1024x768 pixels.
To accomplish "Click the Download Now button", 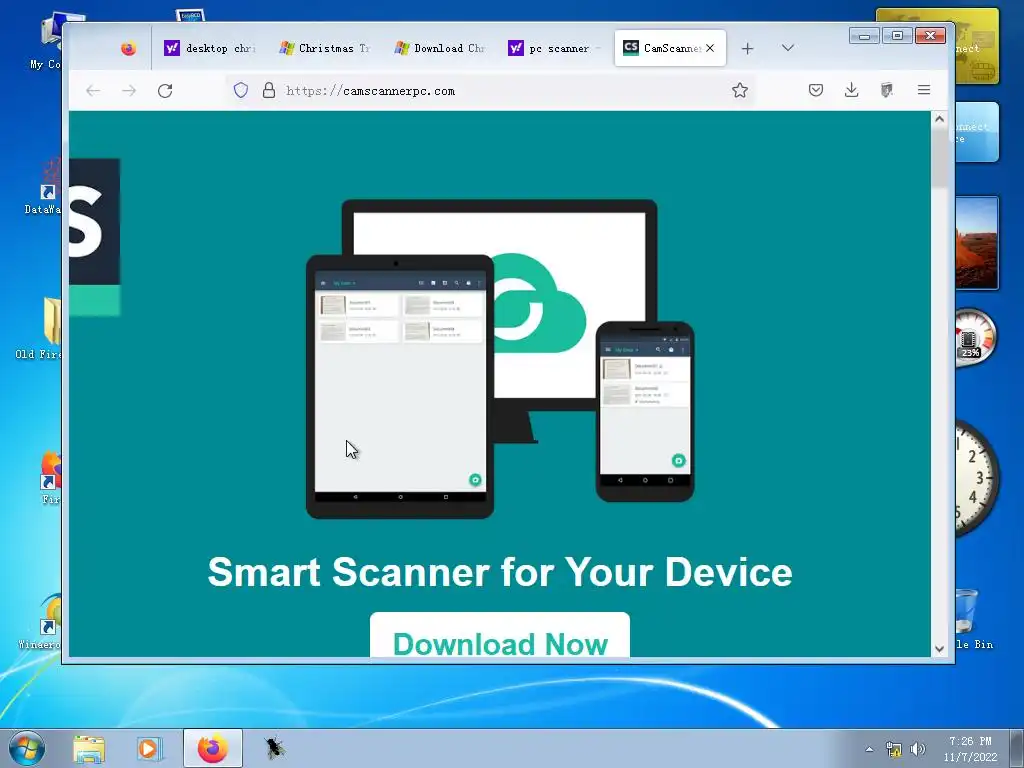I will (500, 635).
